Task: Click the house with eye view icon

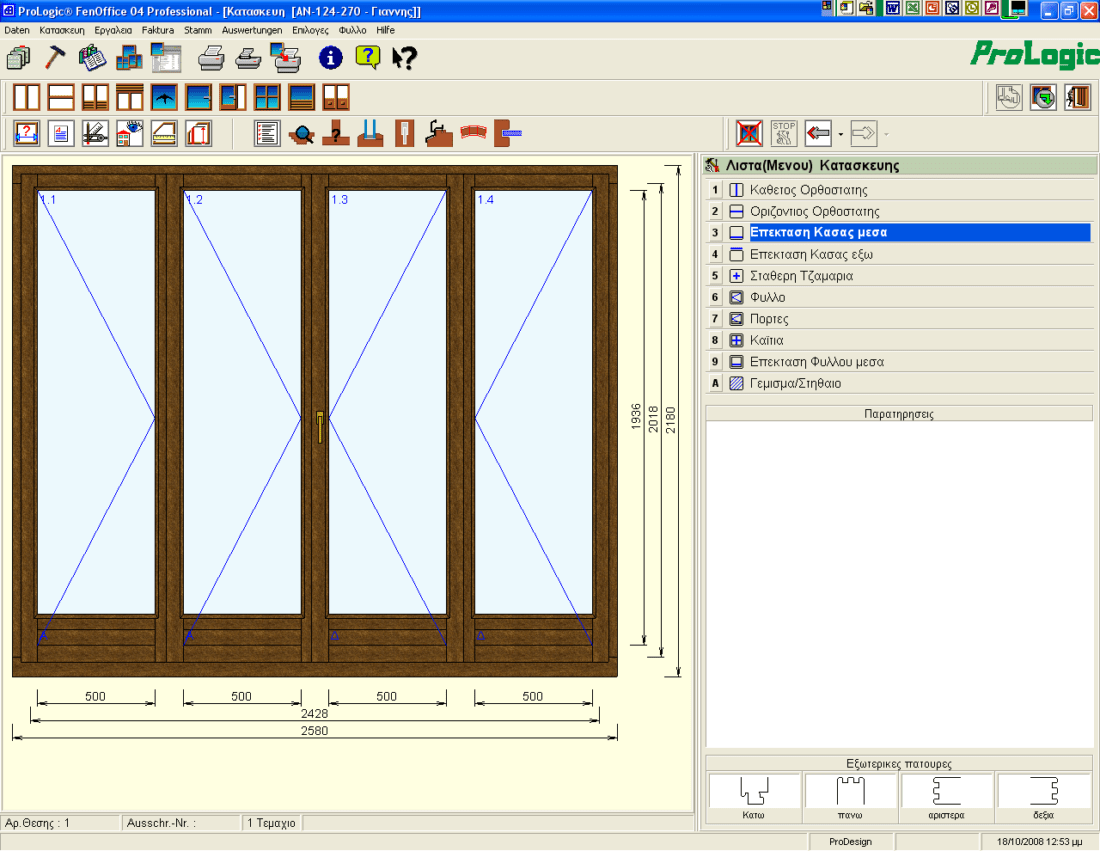Action: (x=130, y=133)
